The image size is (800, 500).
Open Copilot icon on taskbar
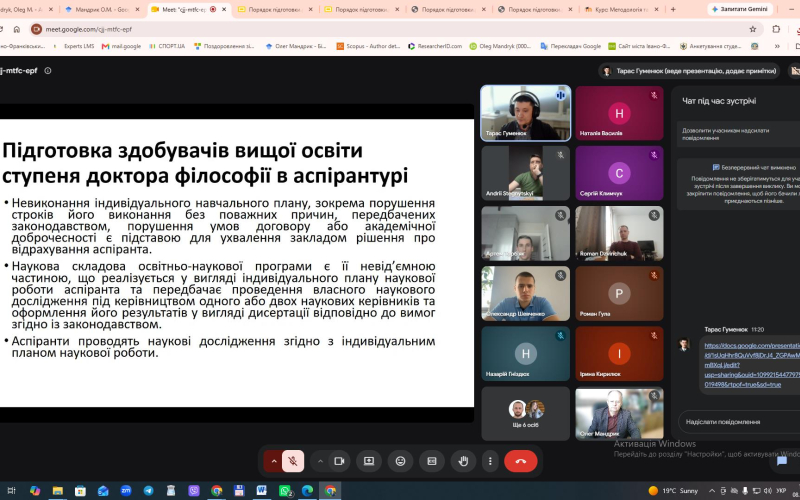(x=35, y=491)
